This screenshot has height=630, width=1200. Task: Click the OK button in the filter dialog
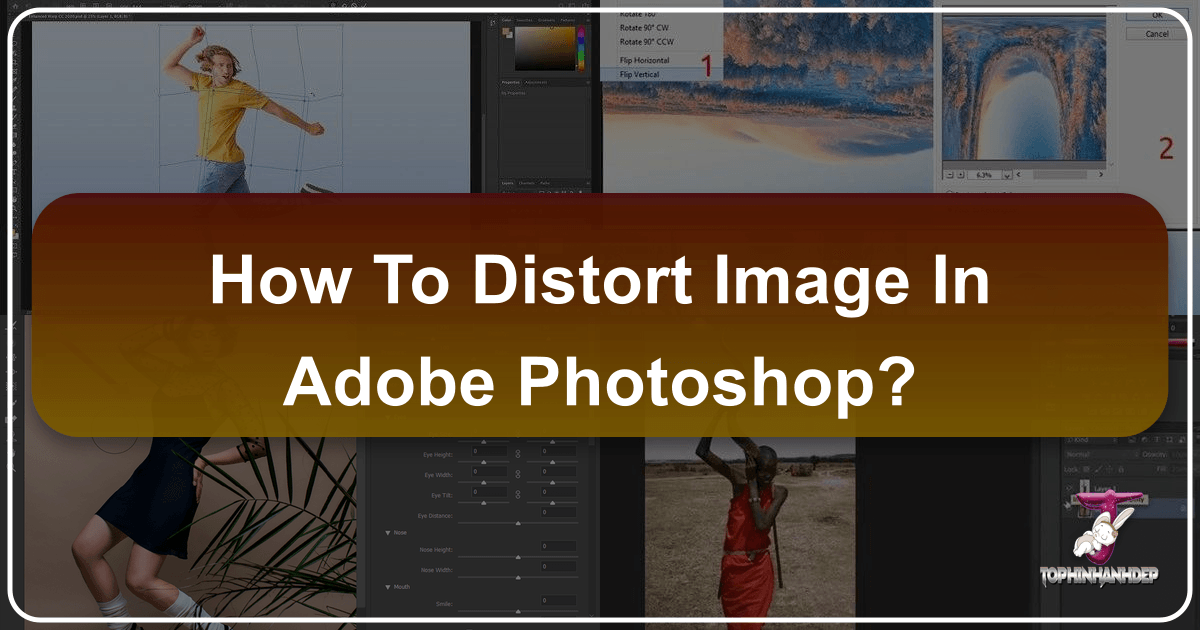click(1157, 14)
